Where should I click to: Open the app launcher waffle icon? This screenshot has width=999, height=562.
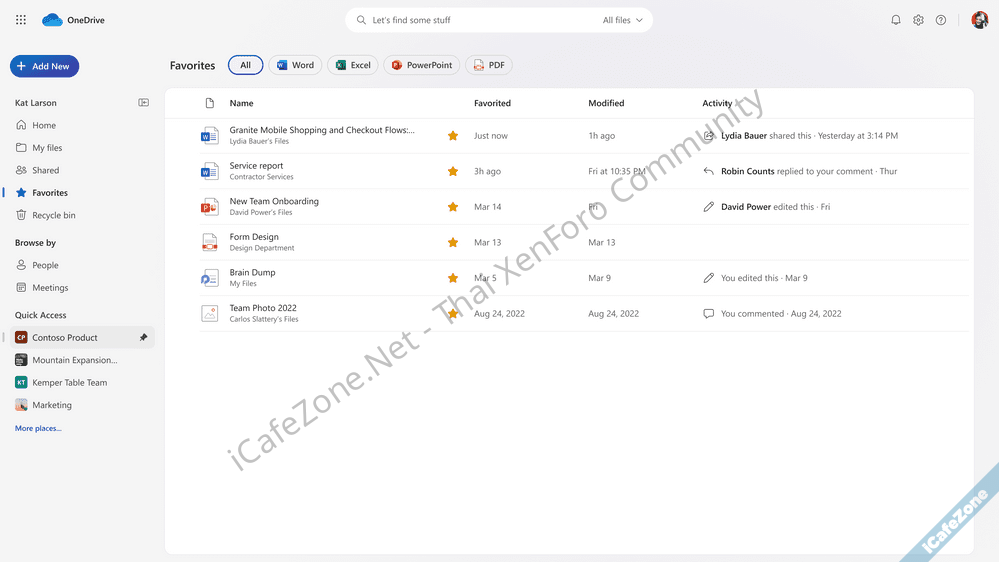point(21,20)
